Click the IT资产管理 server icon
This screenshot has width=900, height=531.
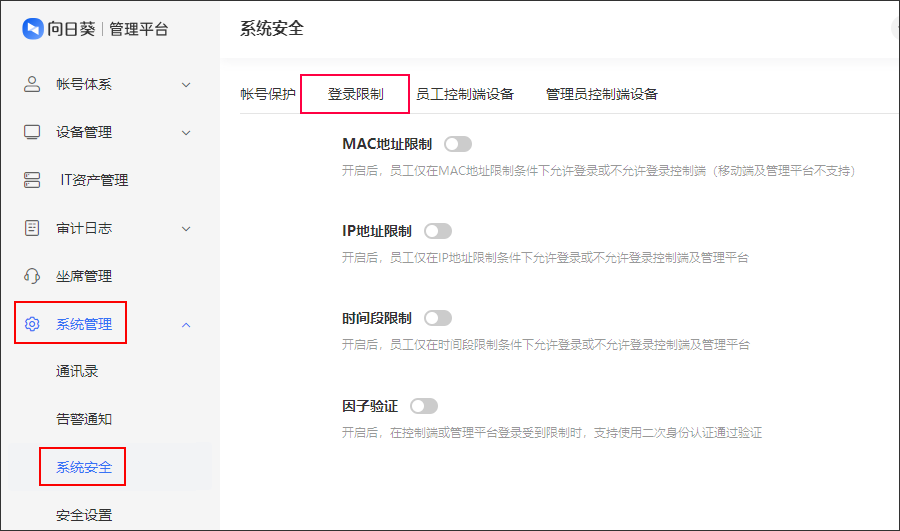click(x=32, y=180)
